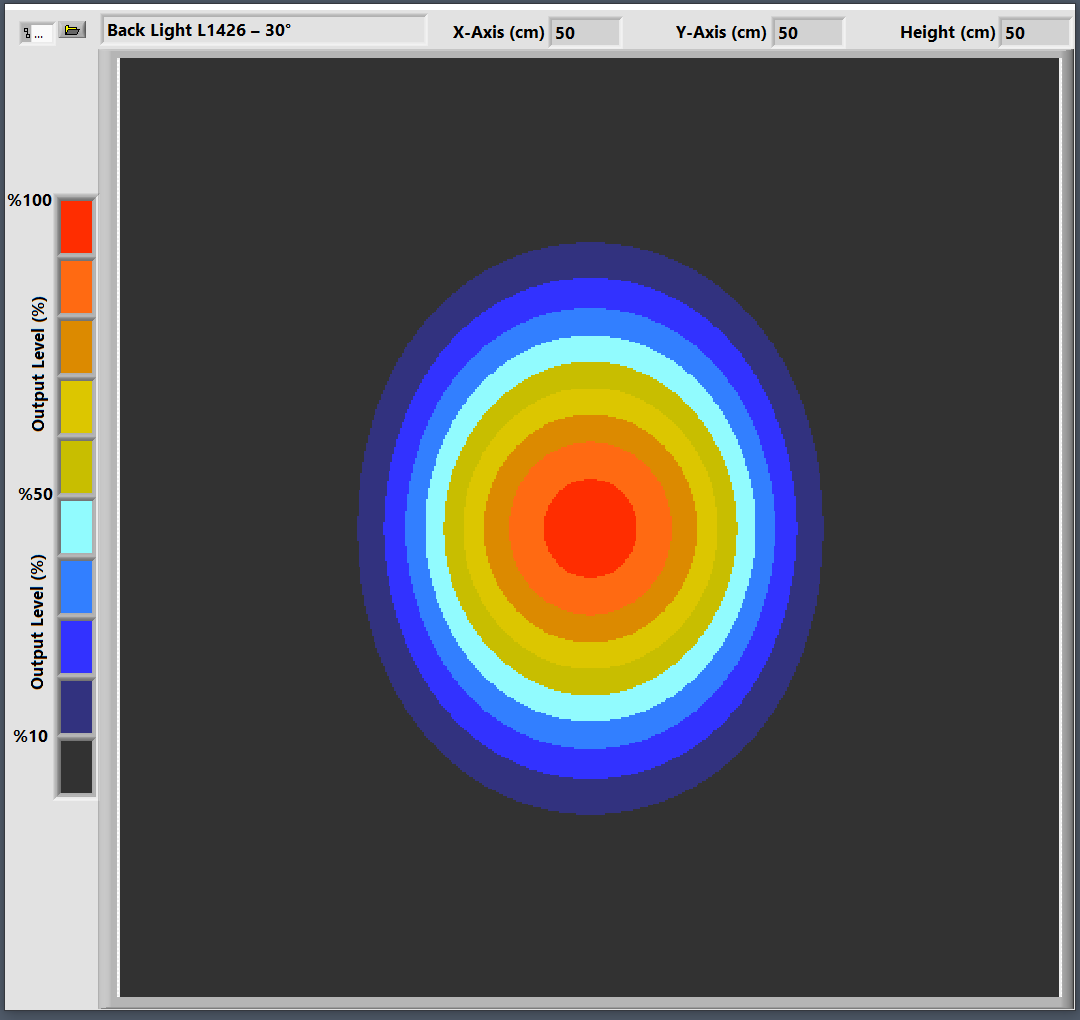Click the red center of the light plot
The height and width of the screenshot is (1020, 1080).
pyautogui.click(x=590, y=528)
